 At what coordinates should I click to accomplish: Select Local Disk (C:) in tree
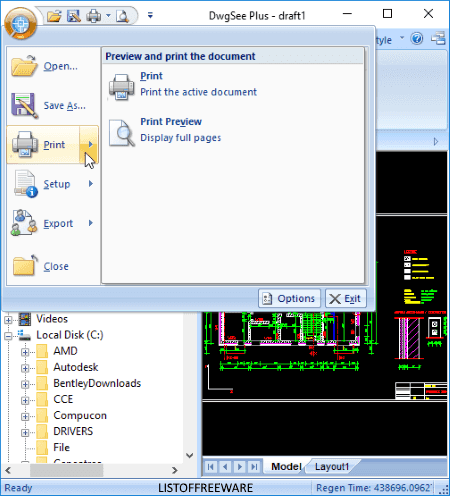[x=70, y=335]
